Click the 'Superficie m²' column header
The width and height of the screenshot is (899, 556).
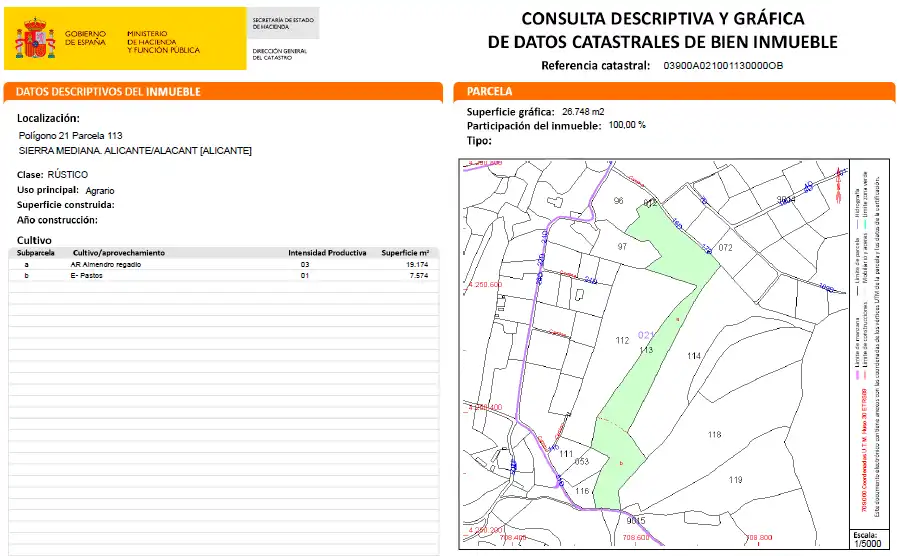[405, 253]
